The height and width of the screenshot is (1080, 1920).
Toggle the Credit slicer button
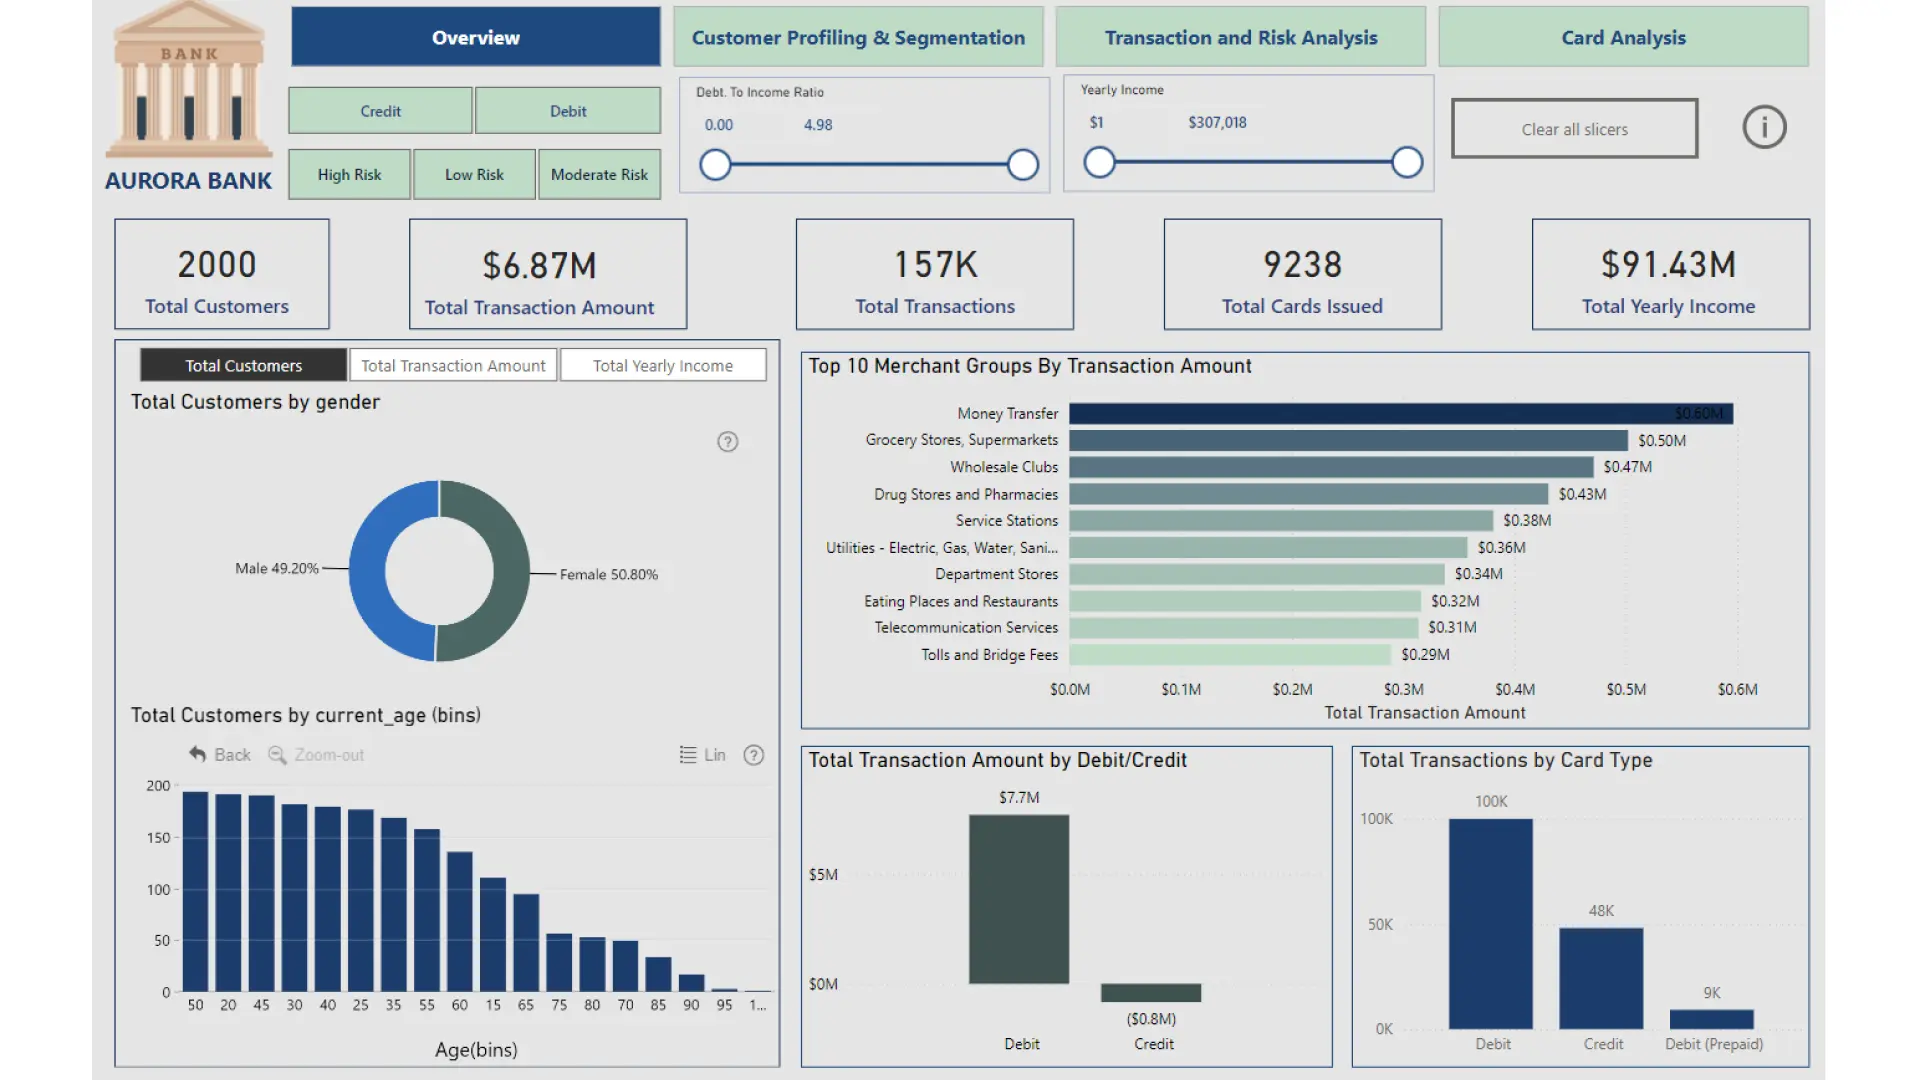[380, 111]
